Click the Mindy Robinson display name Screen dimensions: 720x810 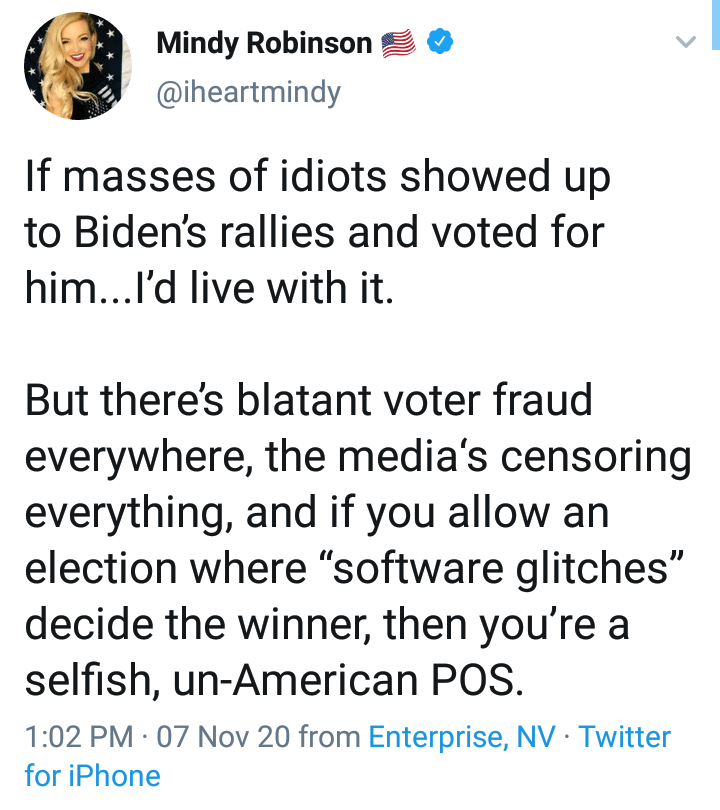click(x=264, y=43)
